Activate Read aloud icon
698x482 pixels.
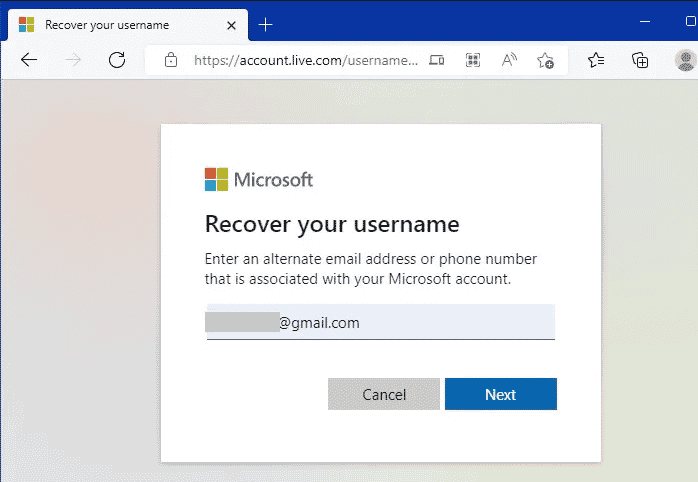509,60
